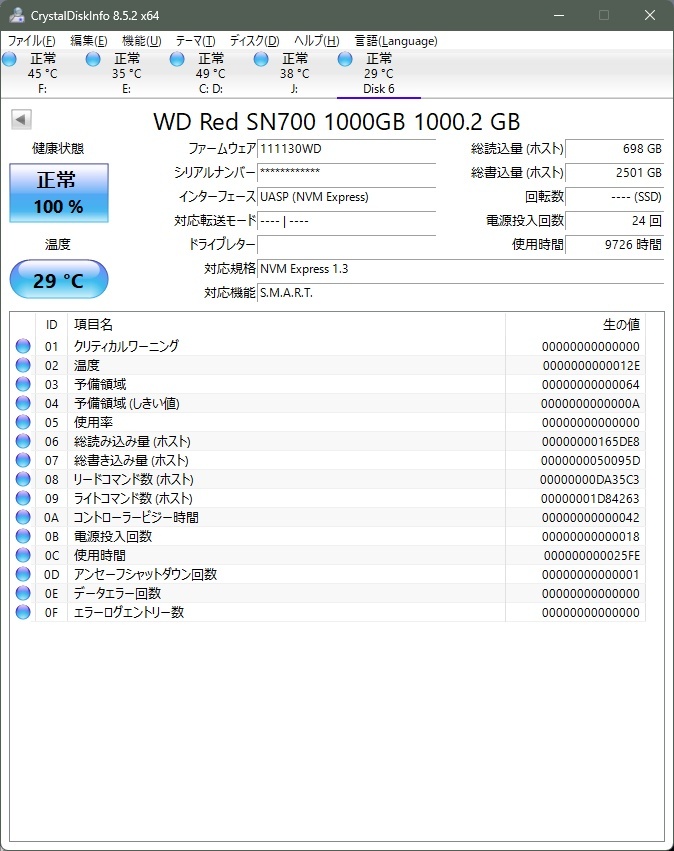Select the Disk 6 tab at 29 °C
The height and width of the screenshot is (851, 674).
[379, 73]
